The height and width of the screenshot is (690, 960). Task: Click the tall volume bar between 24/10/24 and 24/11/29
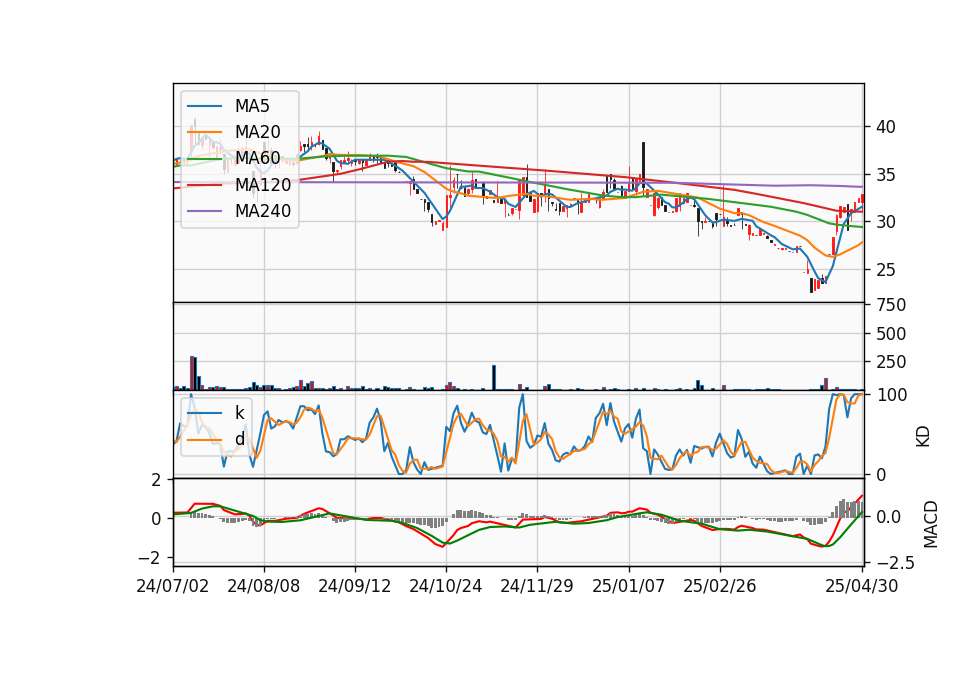[x=494, y=378]
